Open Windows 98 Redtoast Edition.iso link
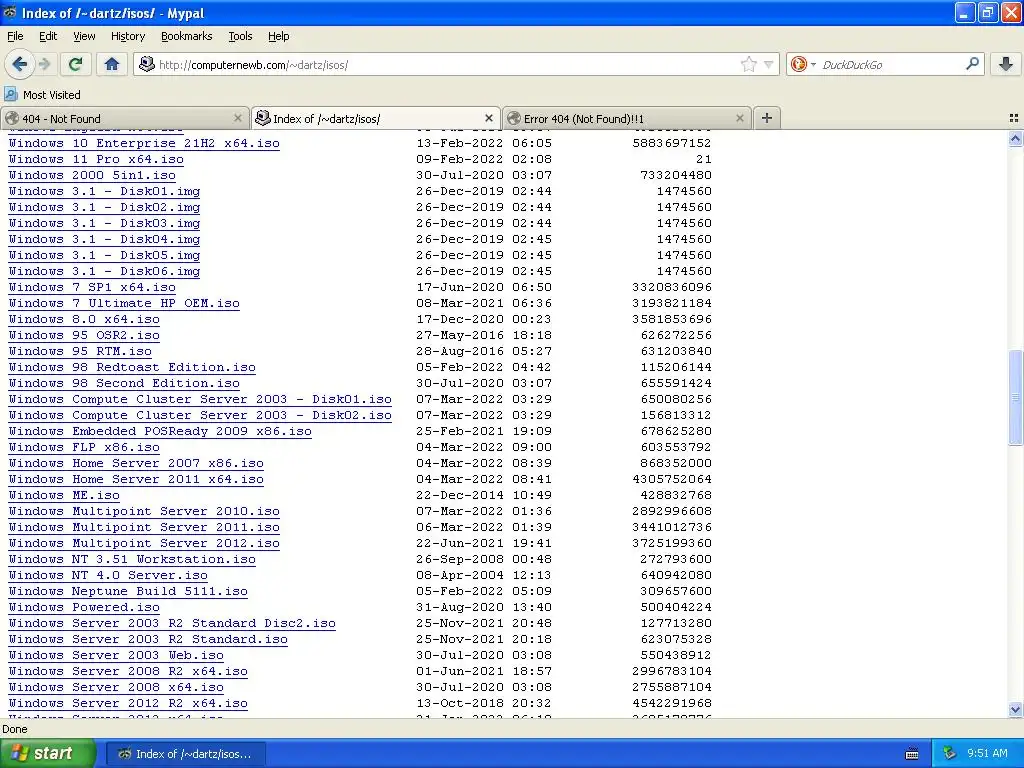1024x768 pixels. pos(133,368)
